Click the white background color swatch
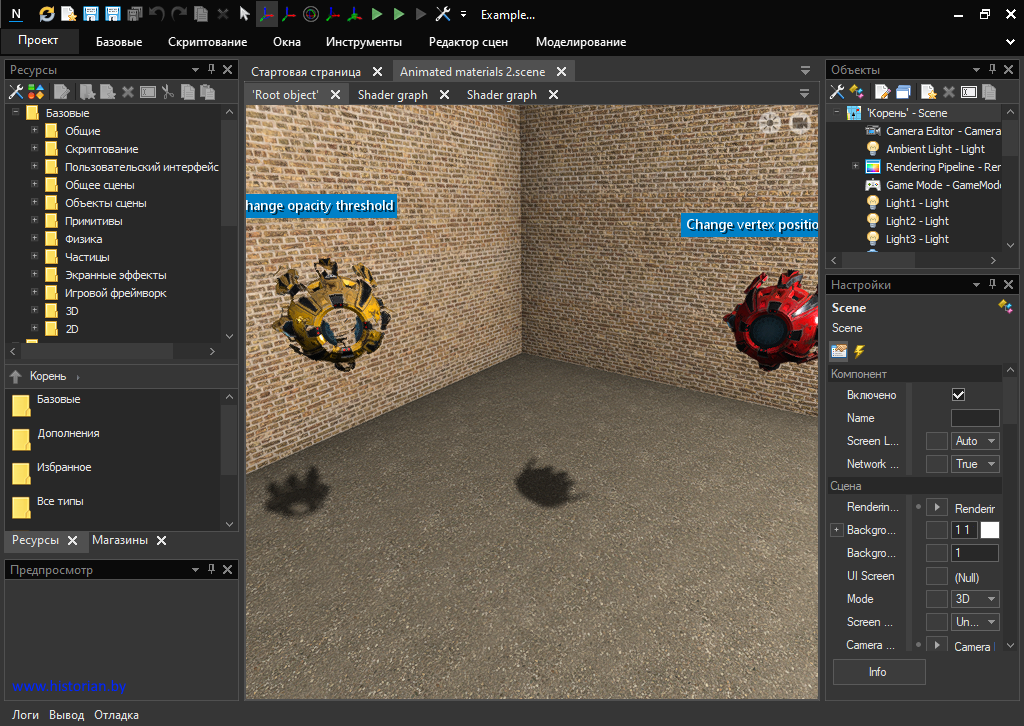The width and height of the screenshot is (1024, 726). tap(989, 530)
